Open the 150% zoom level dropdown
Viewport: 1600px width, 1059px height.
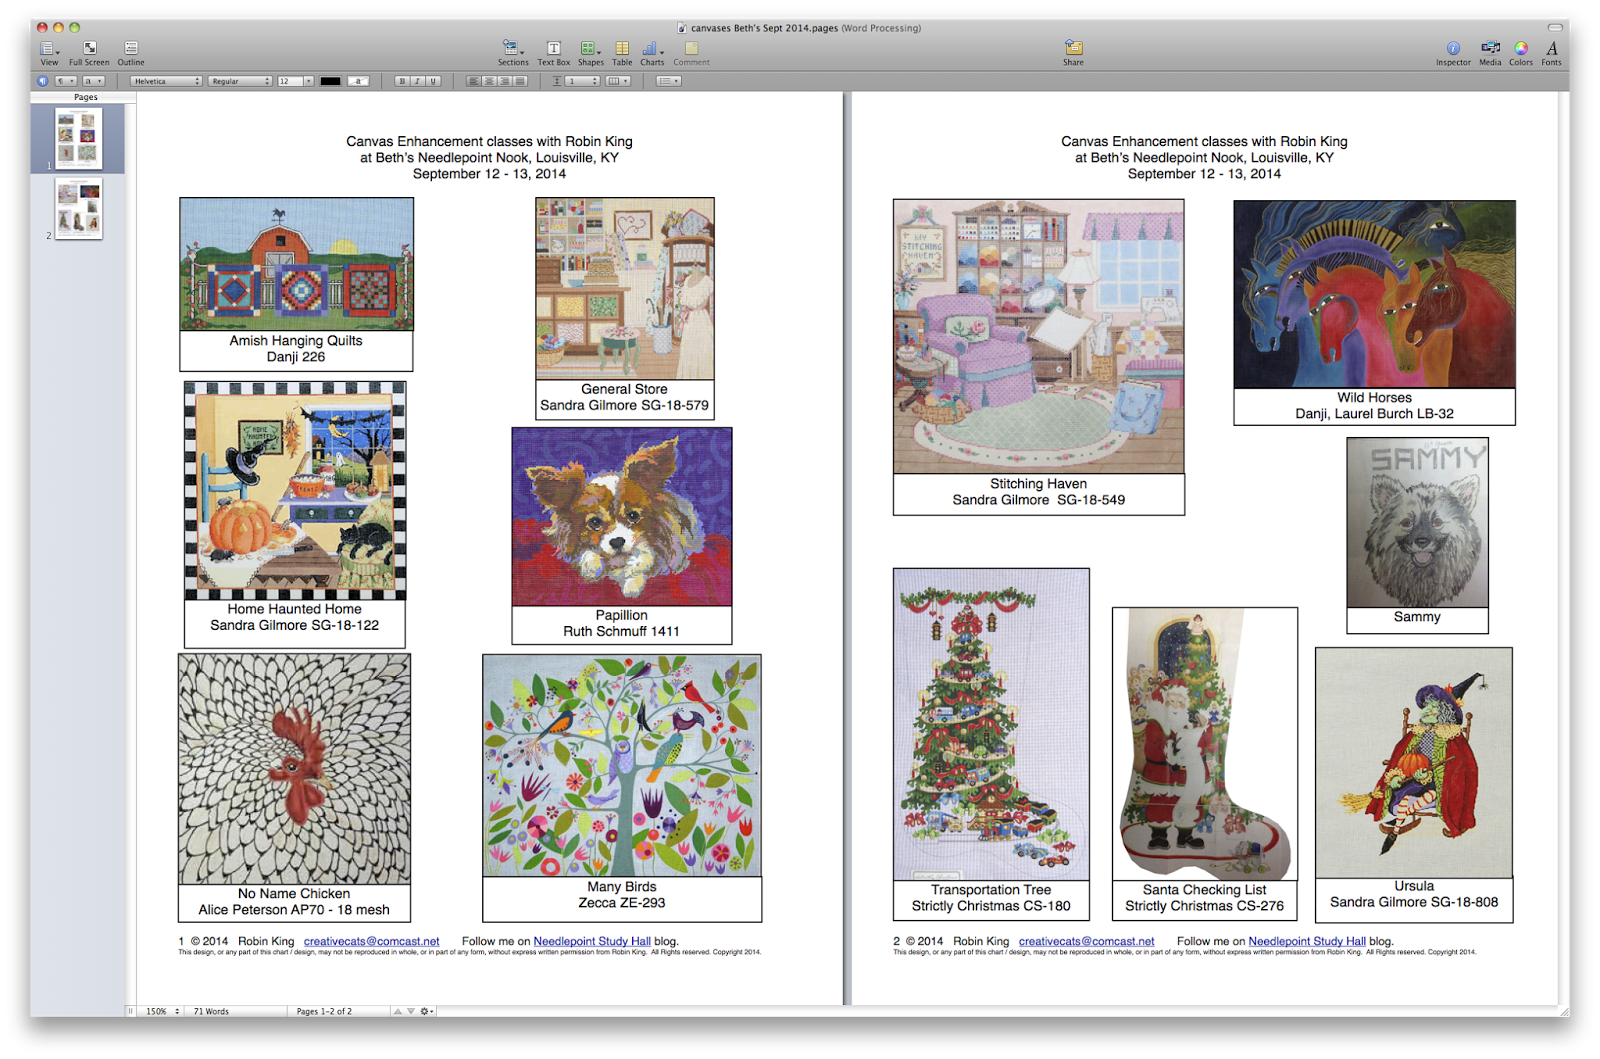point(162,1011)
